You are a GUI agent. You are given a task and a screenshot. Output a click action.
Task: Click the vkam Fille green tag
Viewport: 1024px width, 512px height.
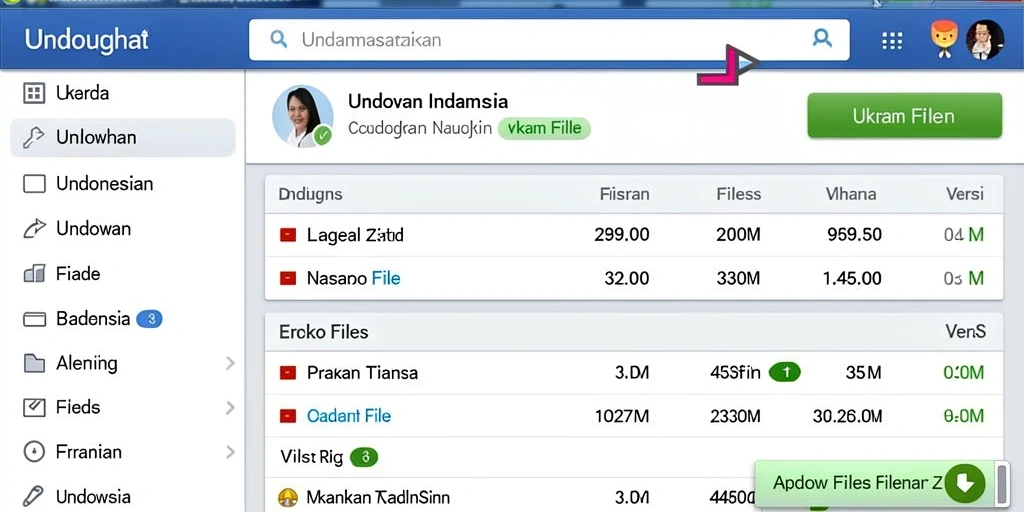(544, 128)
